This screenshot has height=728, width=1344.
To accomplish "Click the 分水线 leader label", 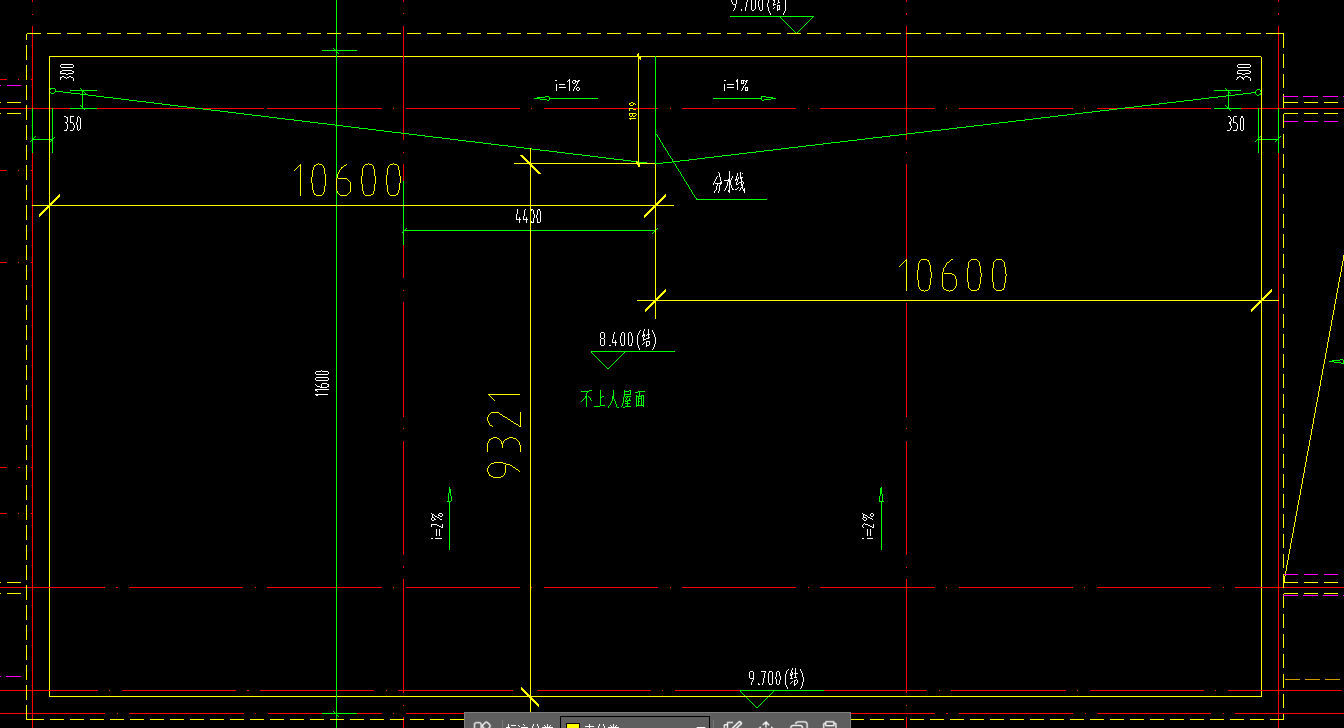I will coord(729,183).
